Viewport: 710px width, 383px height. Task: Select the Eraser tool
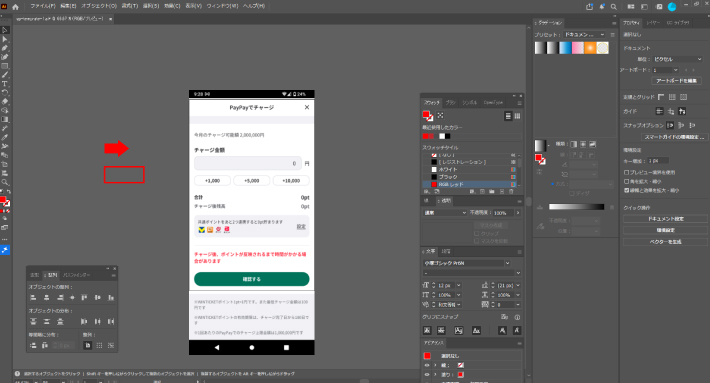(5, 101)
